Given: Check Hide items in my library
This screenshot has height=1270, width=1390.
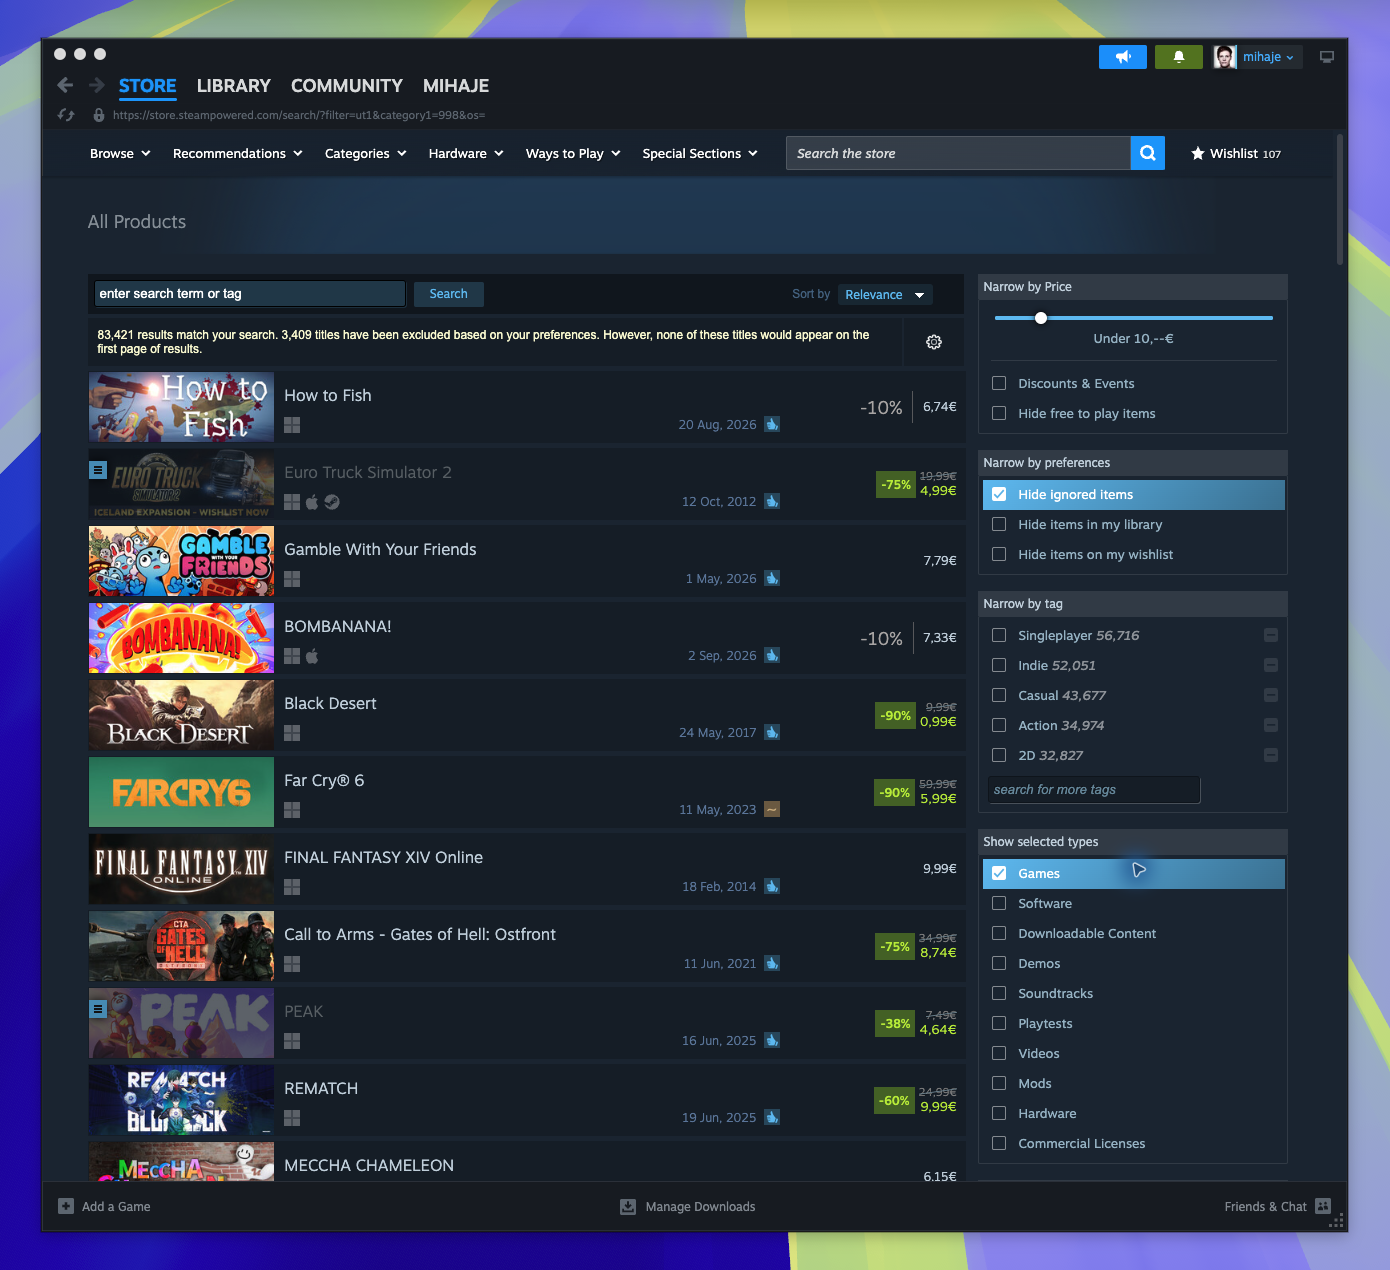Looking at the screenshot, I should 999,524.
